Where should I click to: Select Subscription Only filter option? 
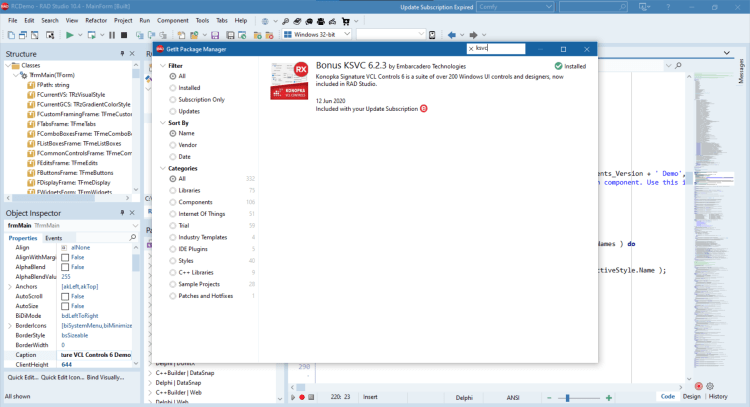coord(173,99)
